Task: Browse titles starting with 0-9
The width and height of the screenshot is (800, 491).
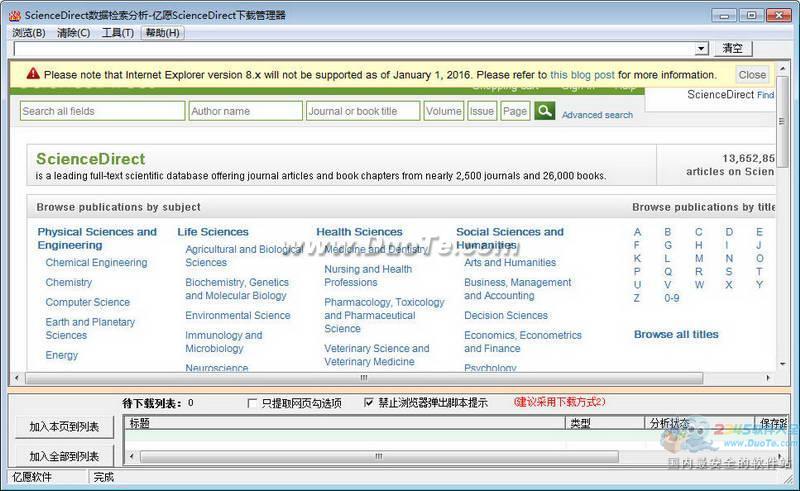Action: 671,298
